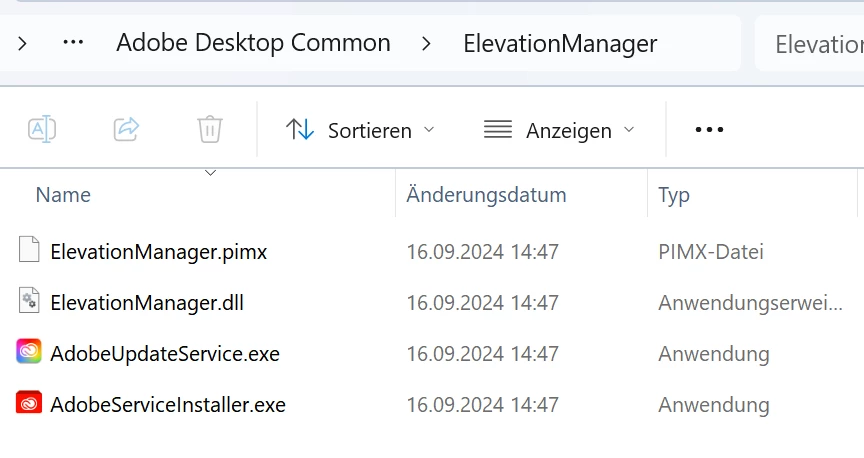The height and width of the screenshot is (458, 864).
Task: Click the Rename icon in toolbar
Action: pyautogui.click(x=42, y=129)
